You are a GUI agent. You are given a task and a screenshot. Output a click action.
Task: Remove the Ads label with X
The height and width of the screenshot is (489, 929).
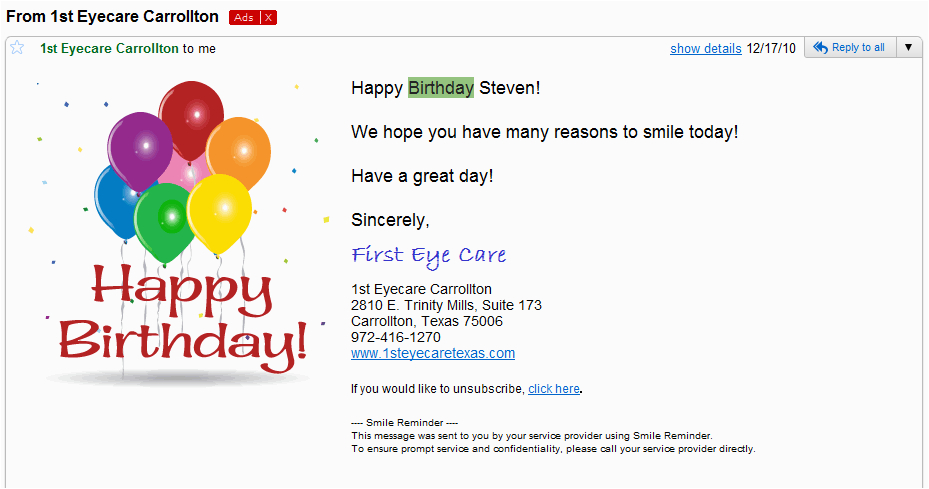[268, 18]
